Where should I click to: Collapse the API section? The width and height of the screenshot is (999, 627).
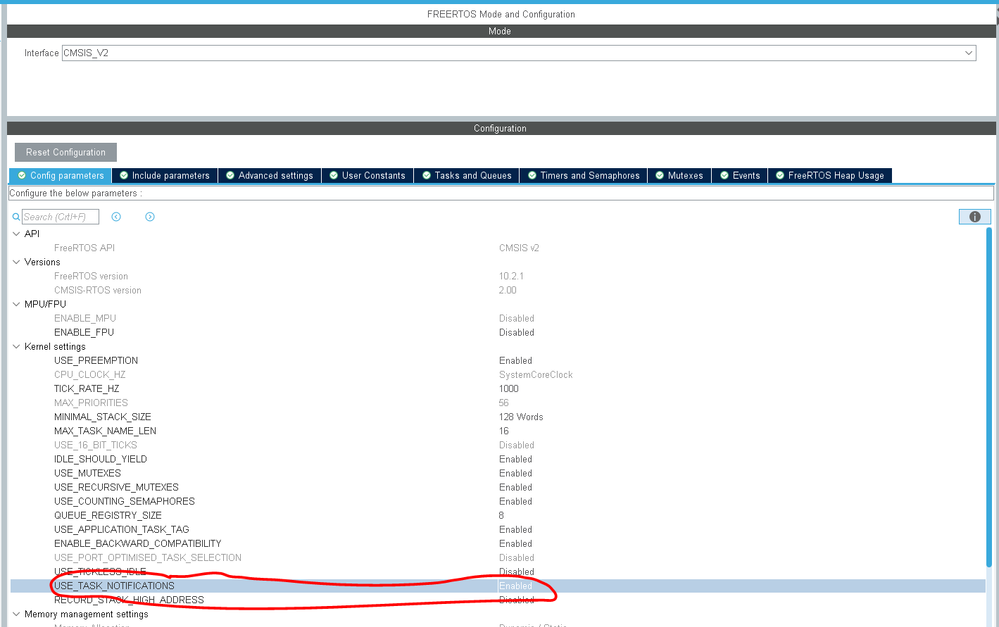17,234
